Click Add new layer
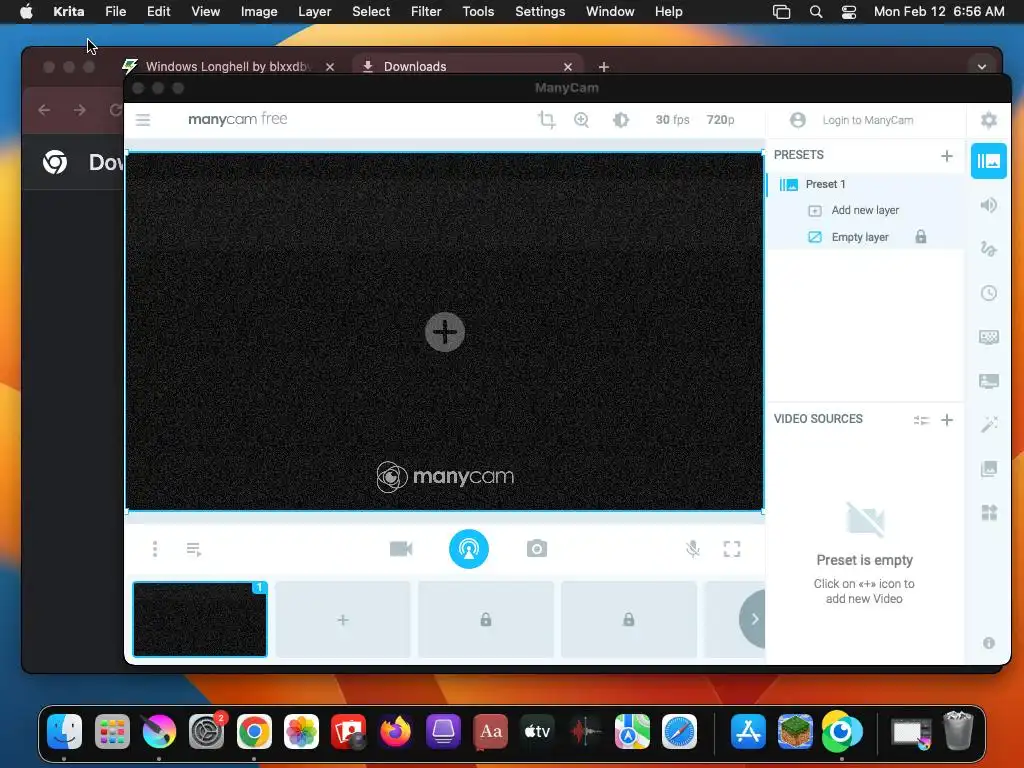Image resolution: width=1024 pixels, height=768 pixels. point(865,210)
